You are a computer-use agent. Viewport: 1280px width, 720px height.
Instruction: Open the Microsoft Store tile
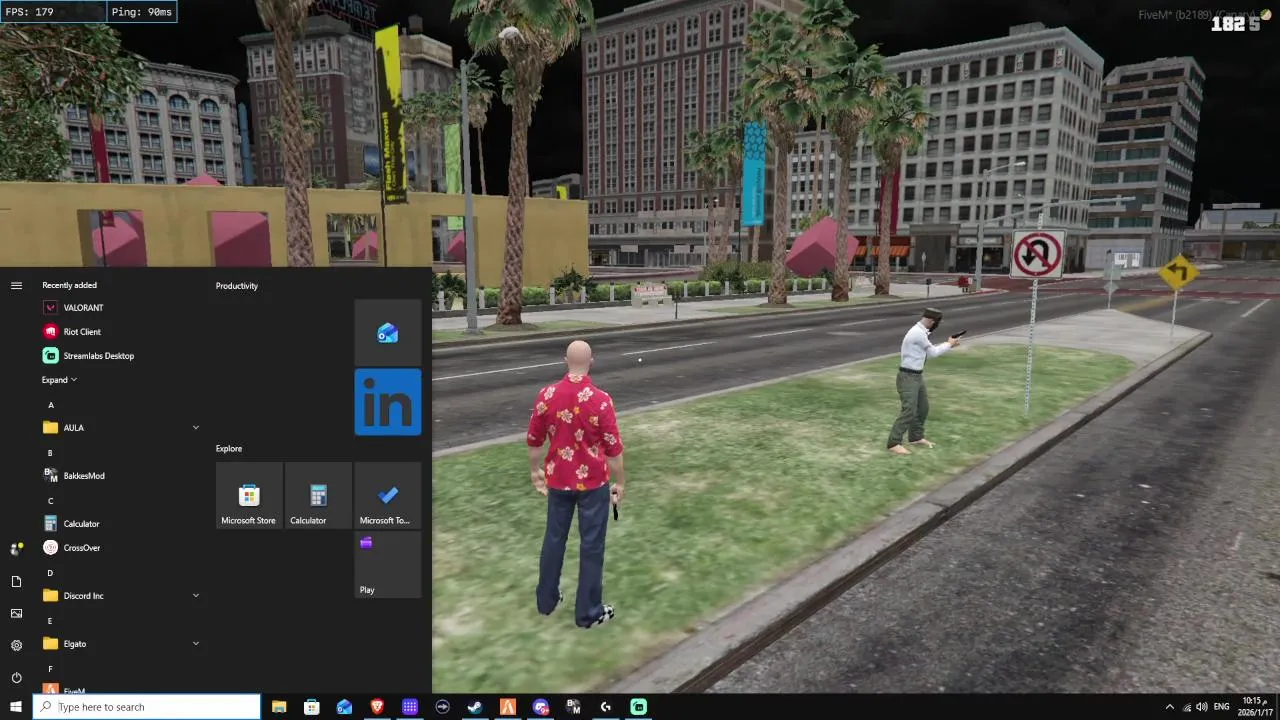[x=249, y=495]
